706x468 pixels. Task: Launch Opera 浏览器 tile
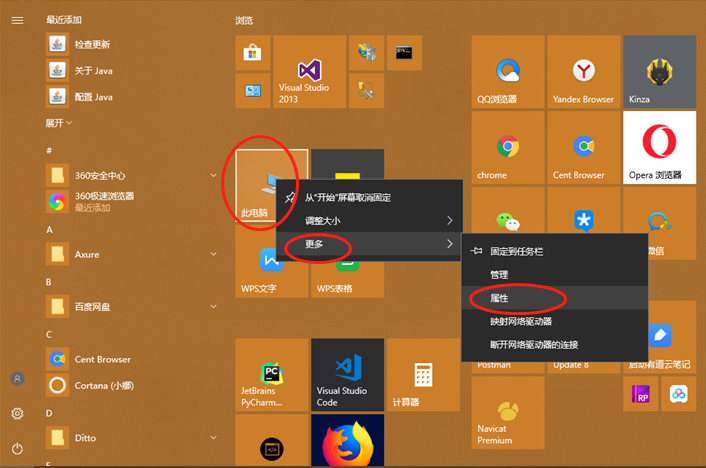(659, 147)
